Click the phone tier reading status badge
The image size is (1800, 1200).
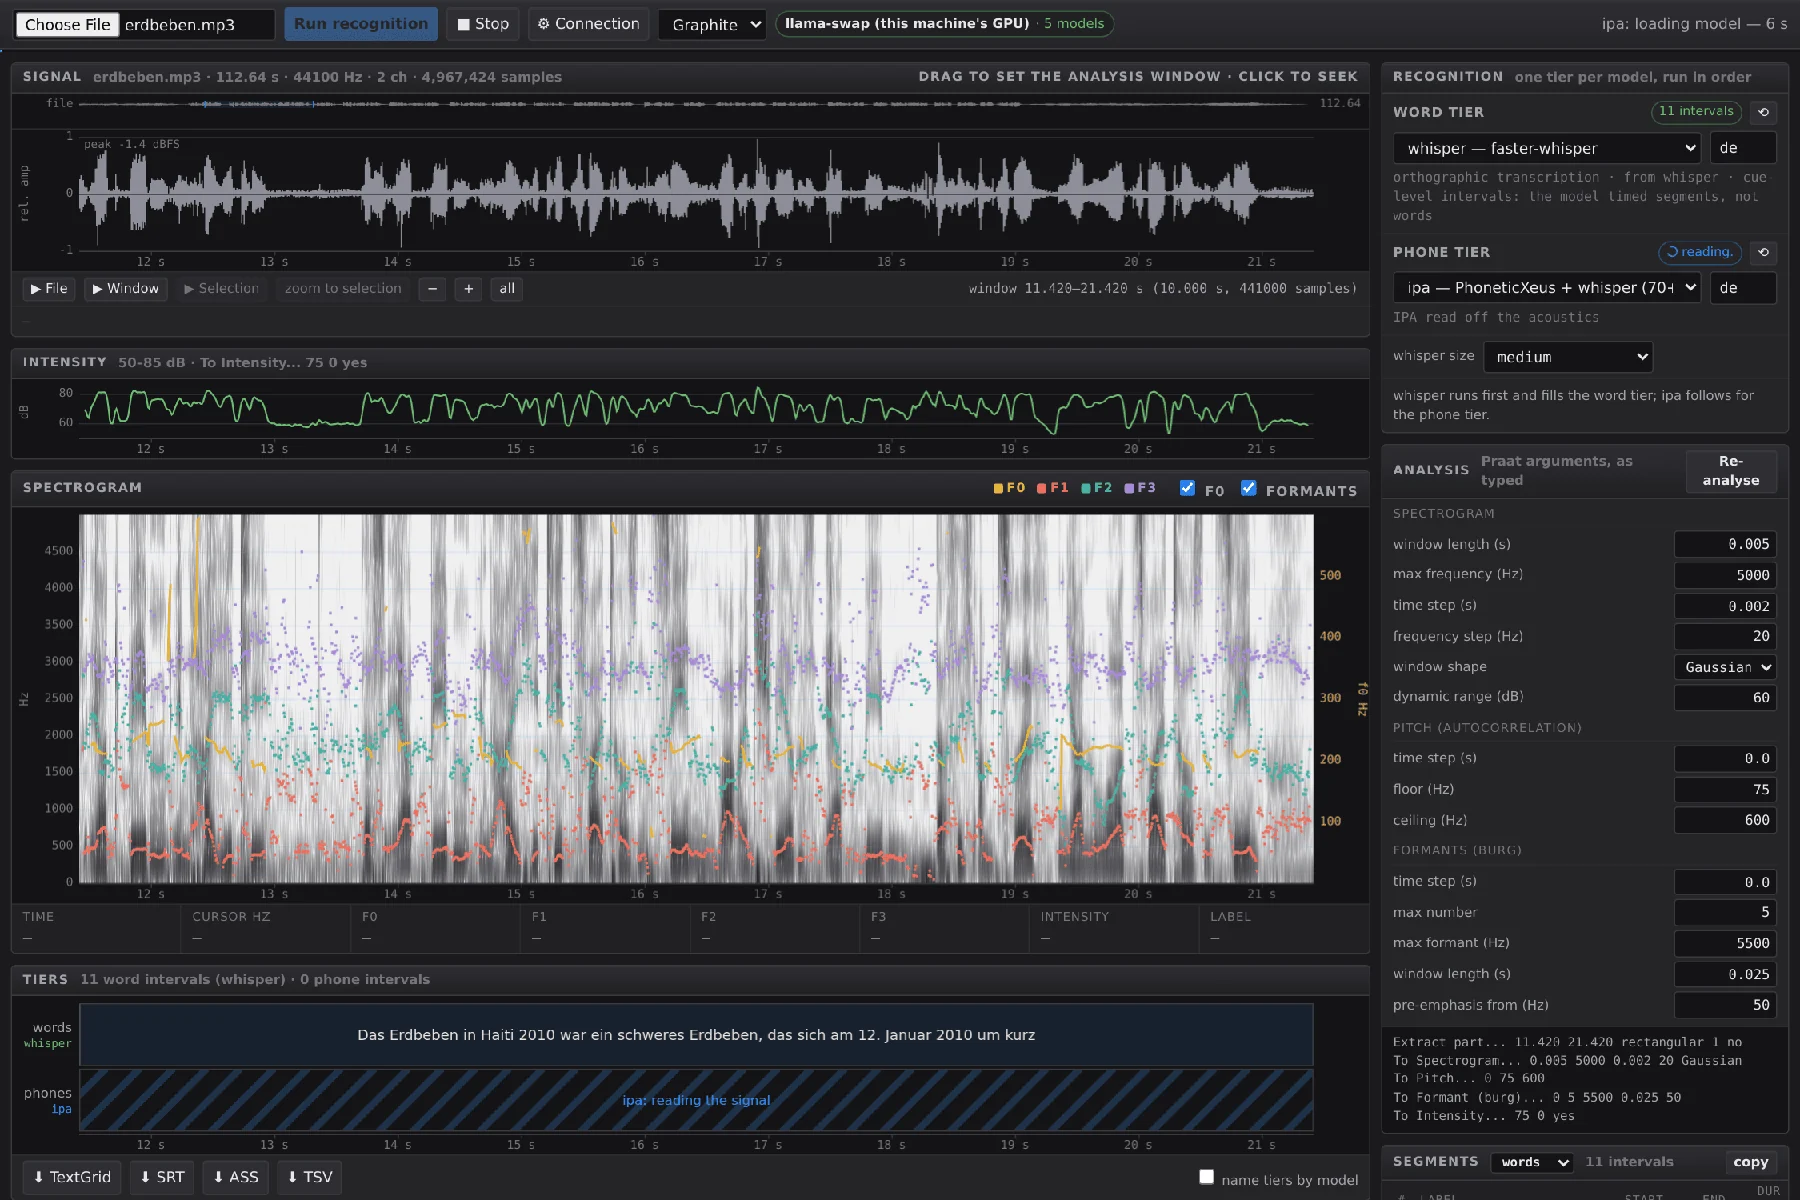click(1700, 252)
